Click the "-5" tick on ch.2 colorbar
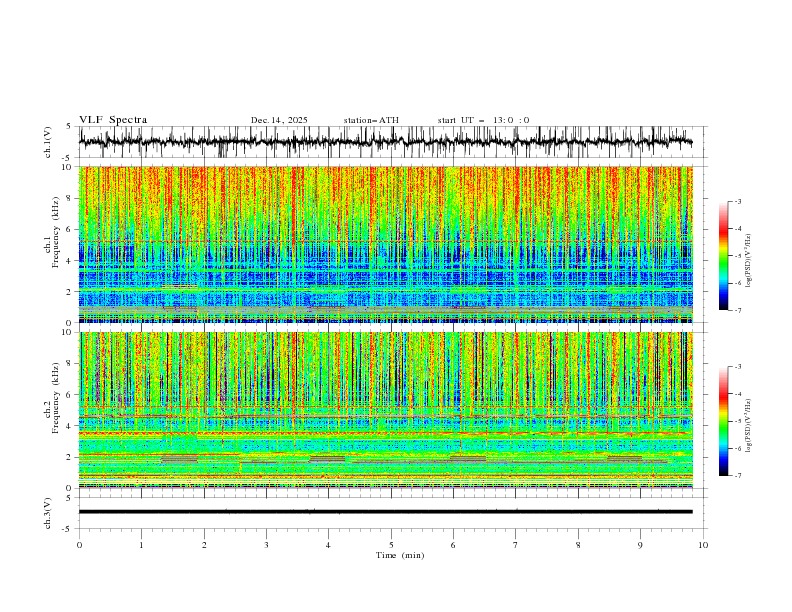Viewport: 792px width, 612px height. 738,421
